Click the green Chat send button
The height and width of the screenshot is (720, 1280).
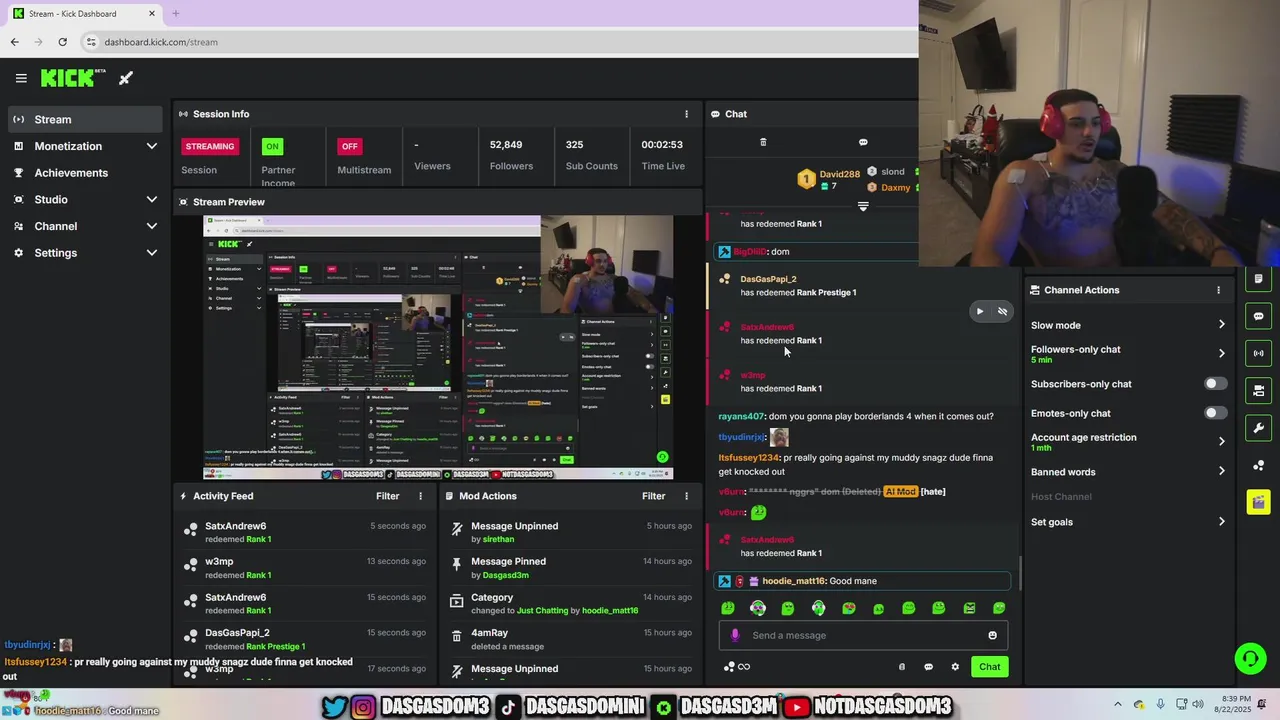(989, 667)
